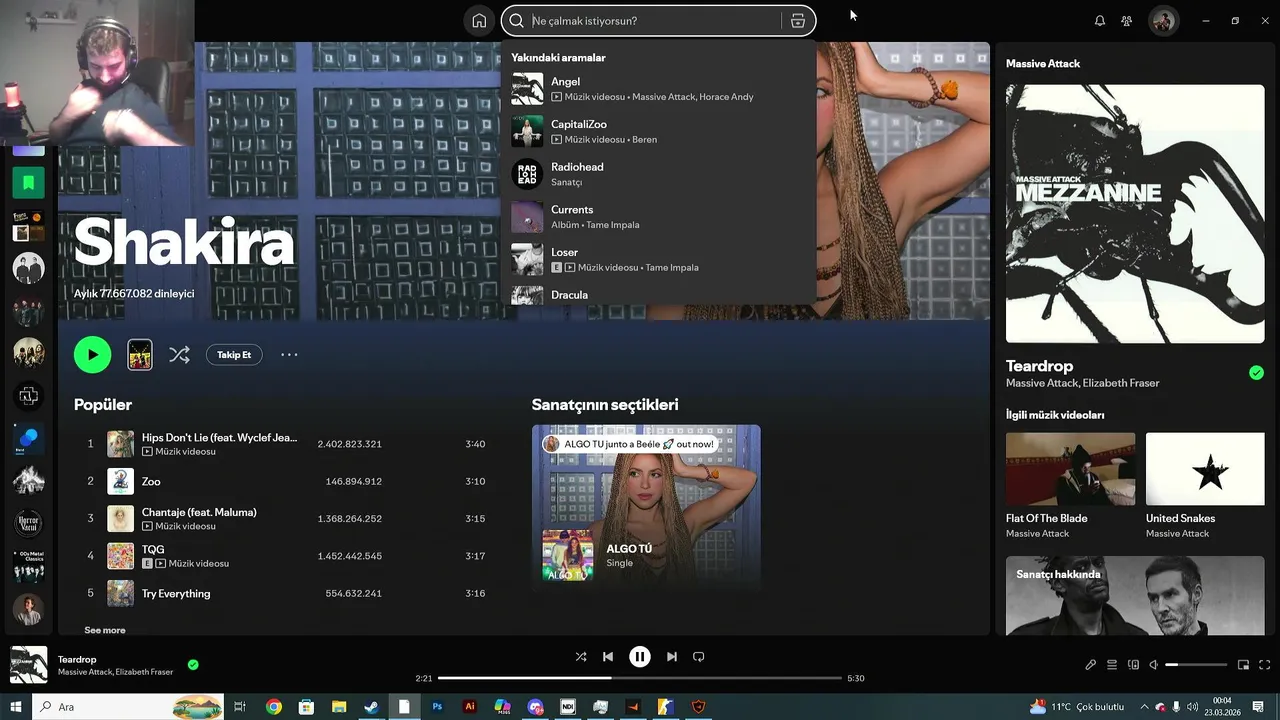Screen dimensions: 1280x720
Task: Select Dracula from recent searches
Action: tap(658, 295)
